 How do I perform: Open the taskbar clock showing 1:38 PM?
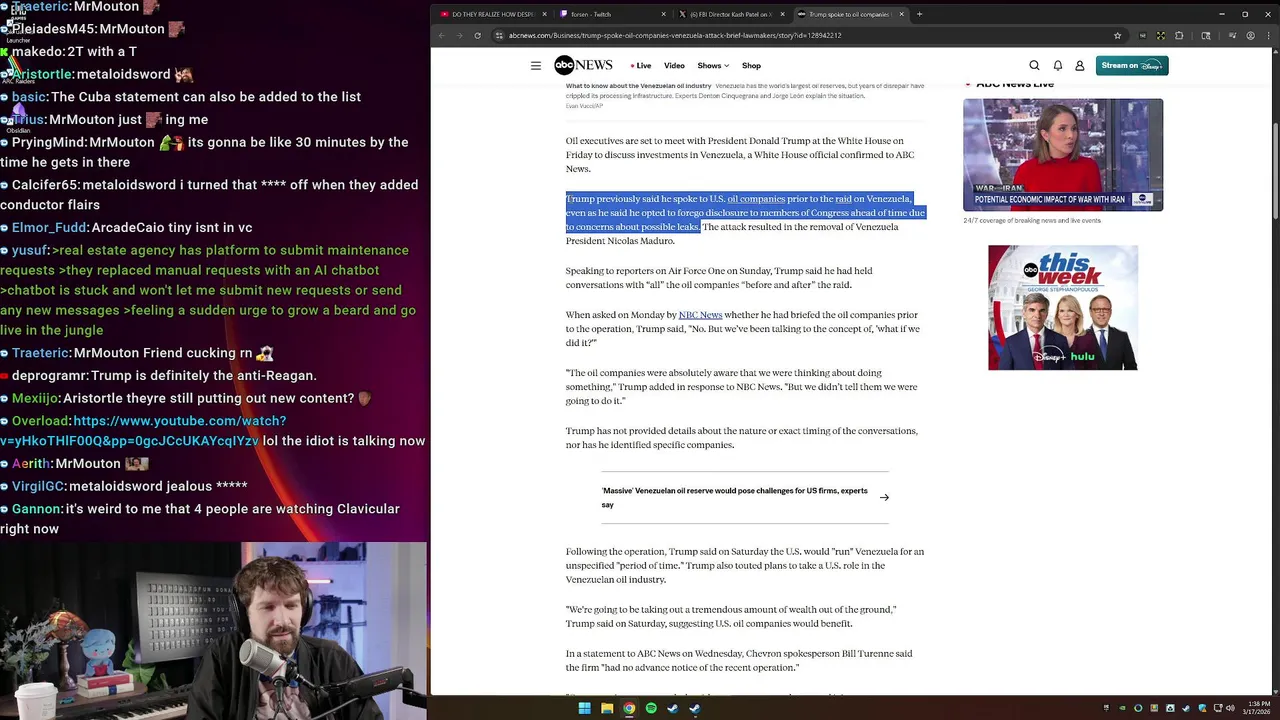tap(1255, 708)
